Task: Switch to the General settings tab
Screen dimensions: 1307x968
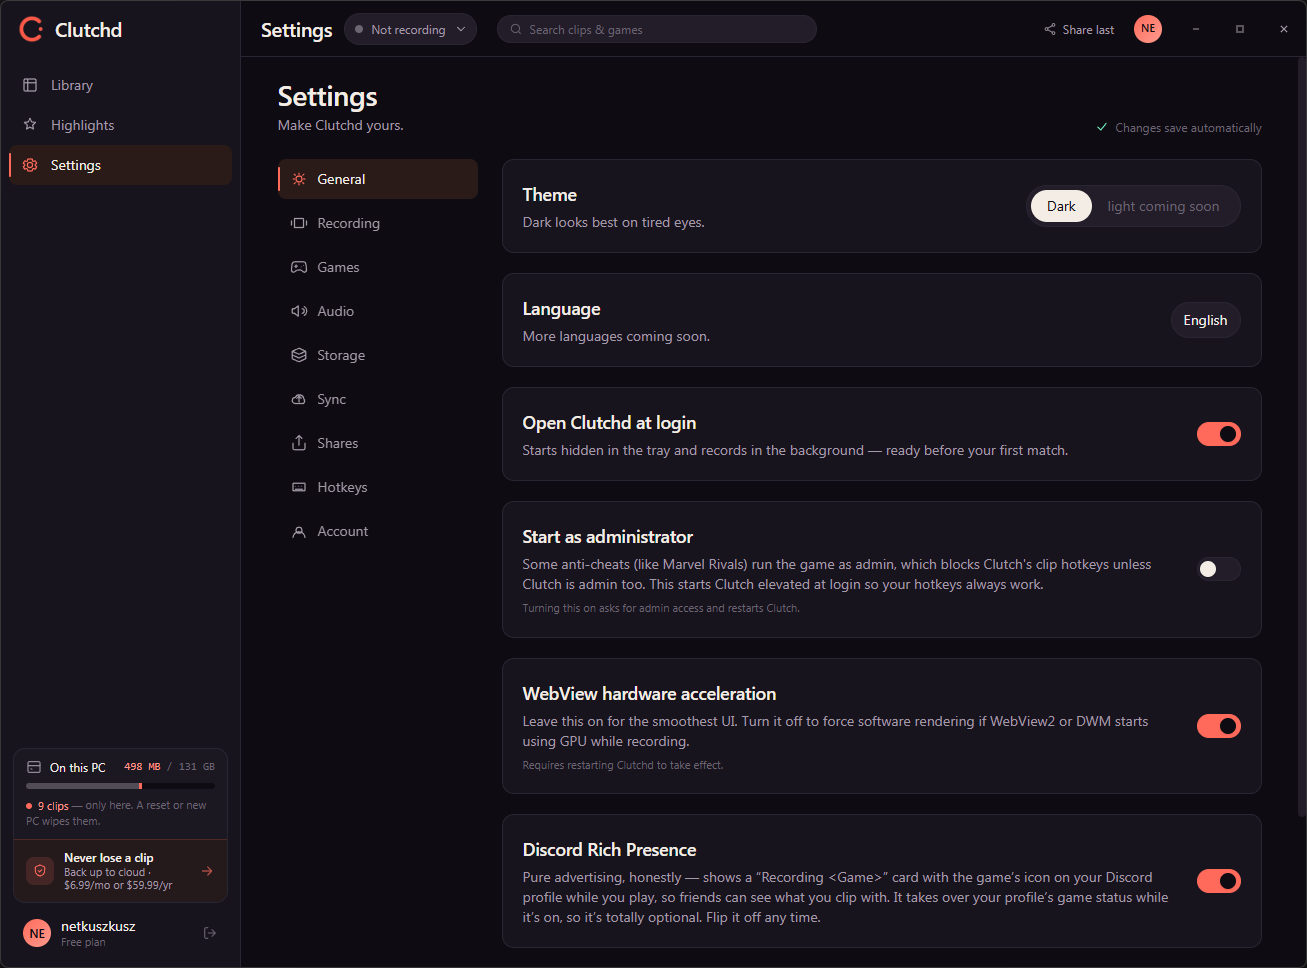Action: (378, 179)
